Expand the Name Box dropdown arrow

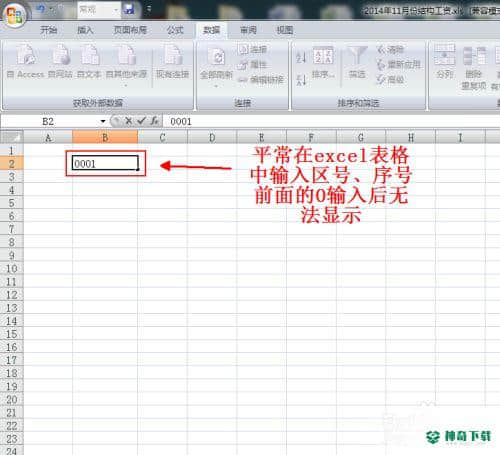click(x=103, y=121)
